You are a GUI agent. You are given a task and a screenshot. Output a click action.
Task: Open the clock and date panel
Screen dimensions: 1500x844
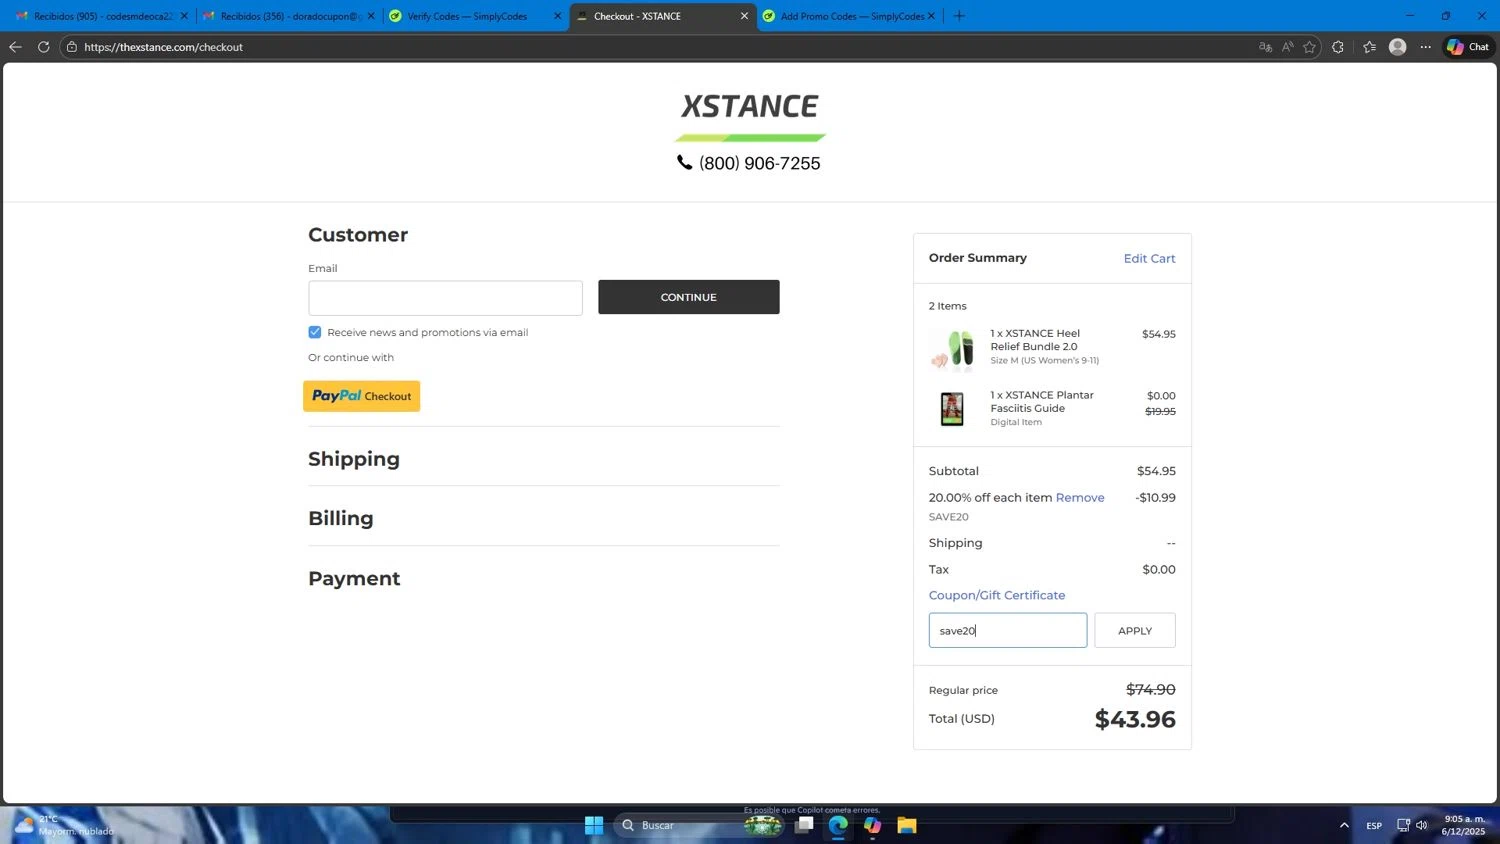[1464, 825]
